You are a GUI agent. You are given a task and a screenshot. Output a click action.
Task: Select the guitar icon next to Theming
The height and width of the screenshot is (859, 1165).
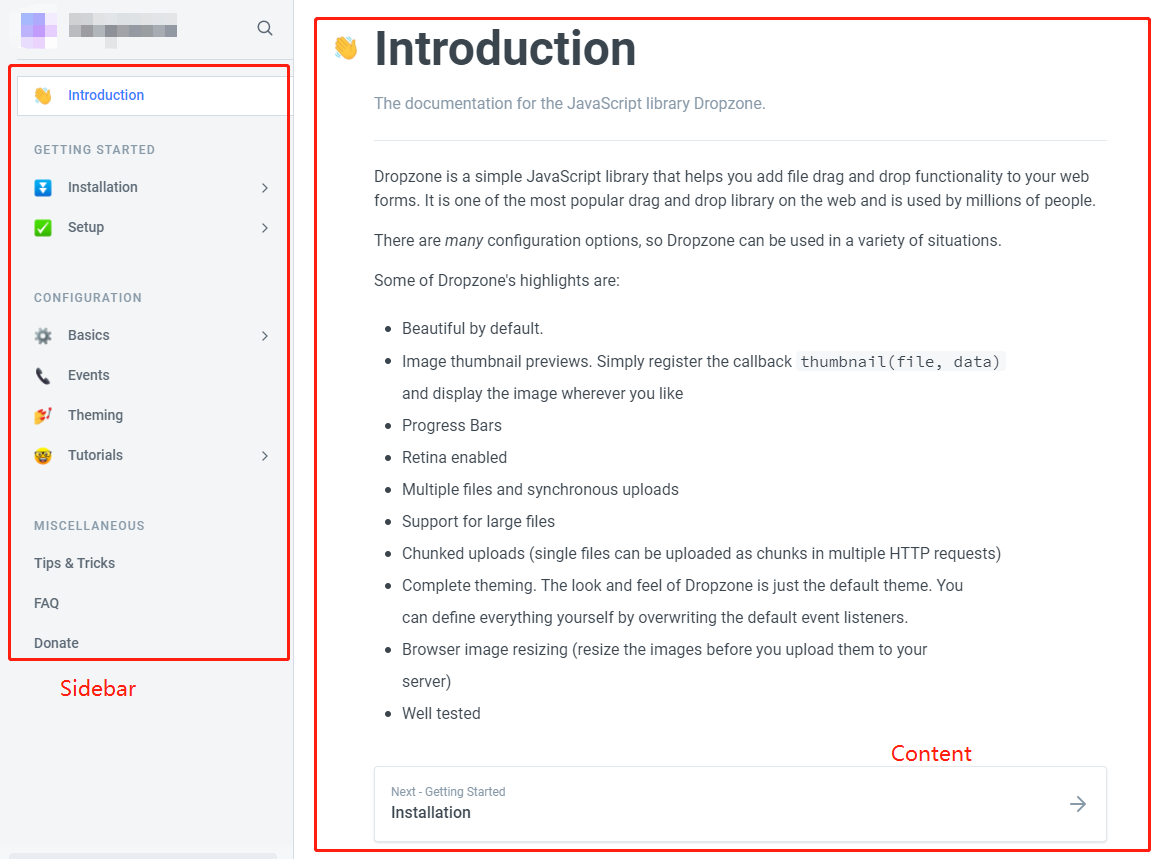[42, 415]
